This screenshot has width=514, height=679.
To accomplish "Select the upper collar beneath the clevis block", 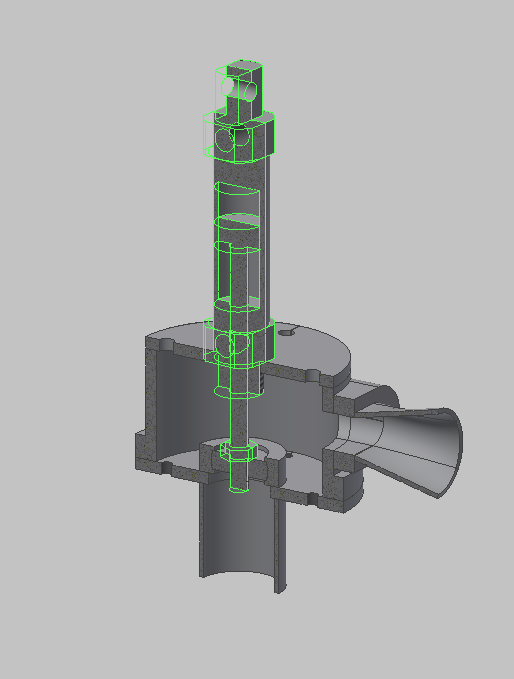I will (x=239, y=136).
